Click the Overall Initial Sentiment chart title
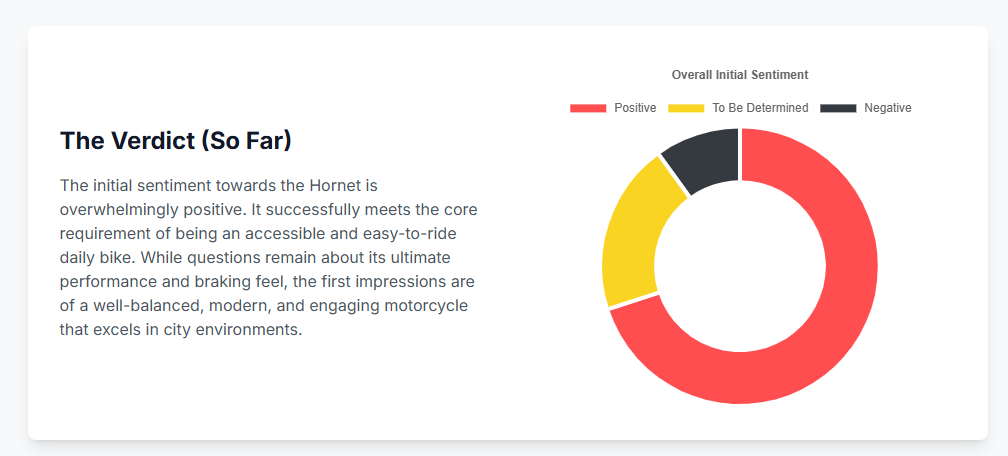Screen dimensions: 1008x456 point(739,75)
